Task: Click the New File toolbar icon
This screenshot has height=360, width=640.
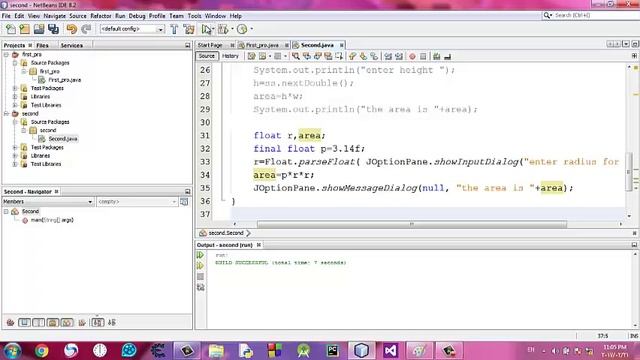Action: pos(11,29)
